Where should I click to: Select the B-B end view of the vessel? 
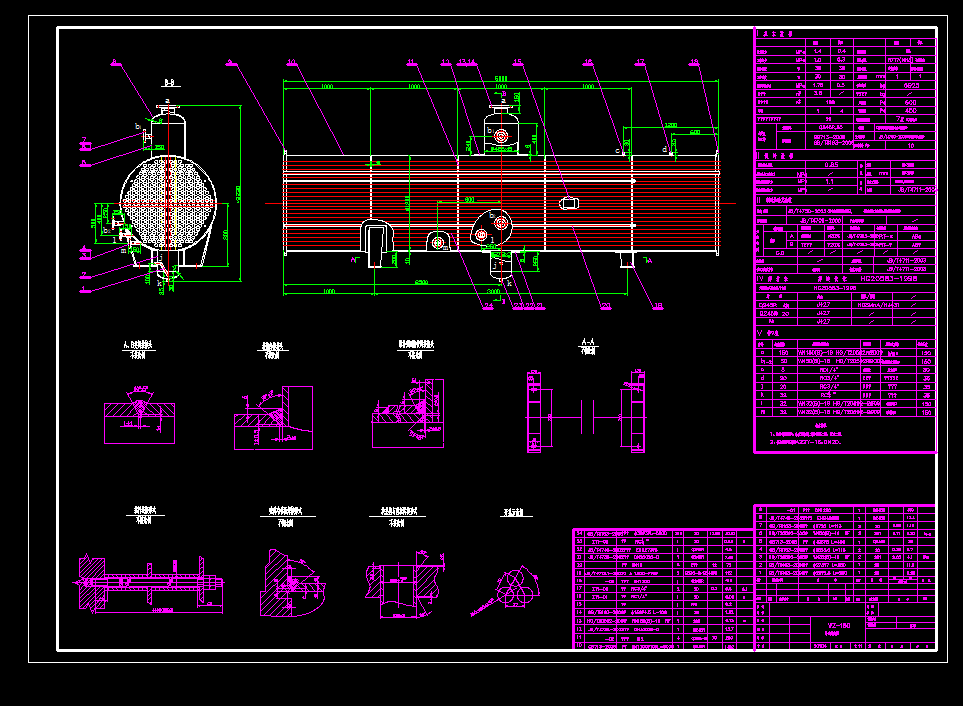point(172,195)
